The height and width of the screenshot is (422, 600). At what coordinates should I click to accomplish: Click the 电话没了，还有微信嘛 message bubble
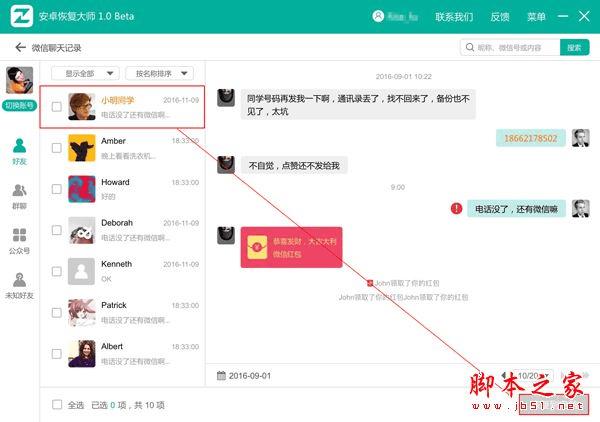coord(516,209)
